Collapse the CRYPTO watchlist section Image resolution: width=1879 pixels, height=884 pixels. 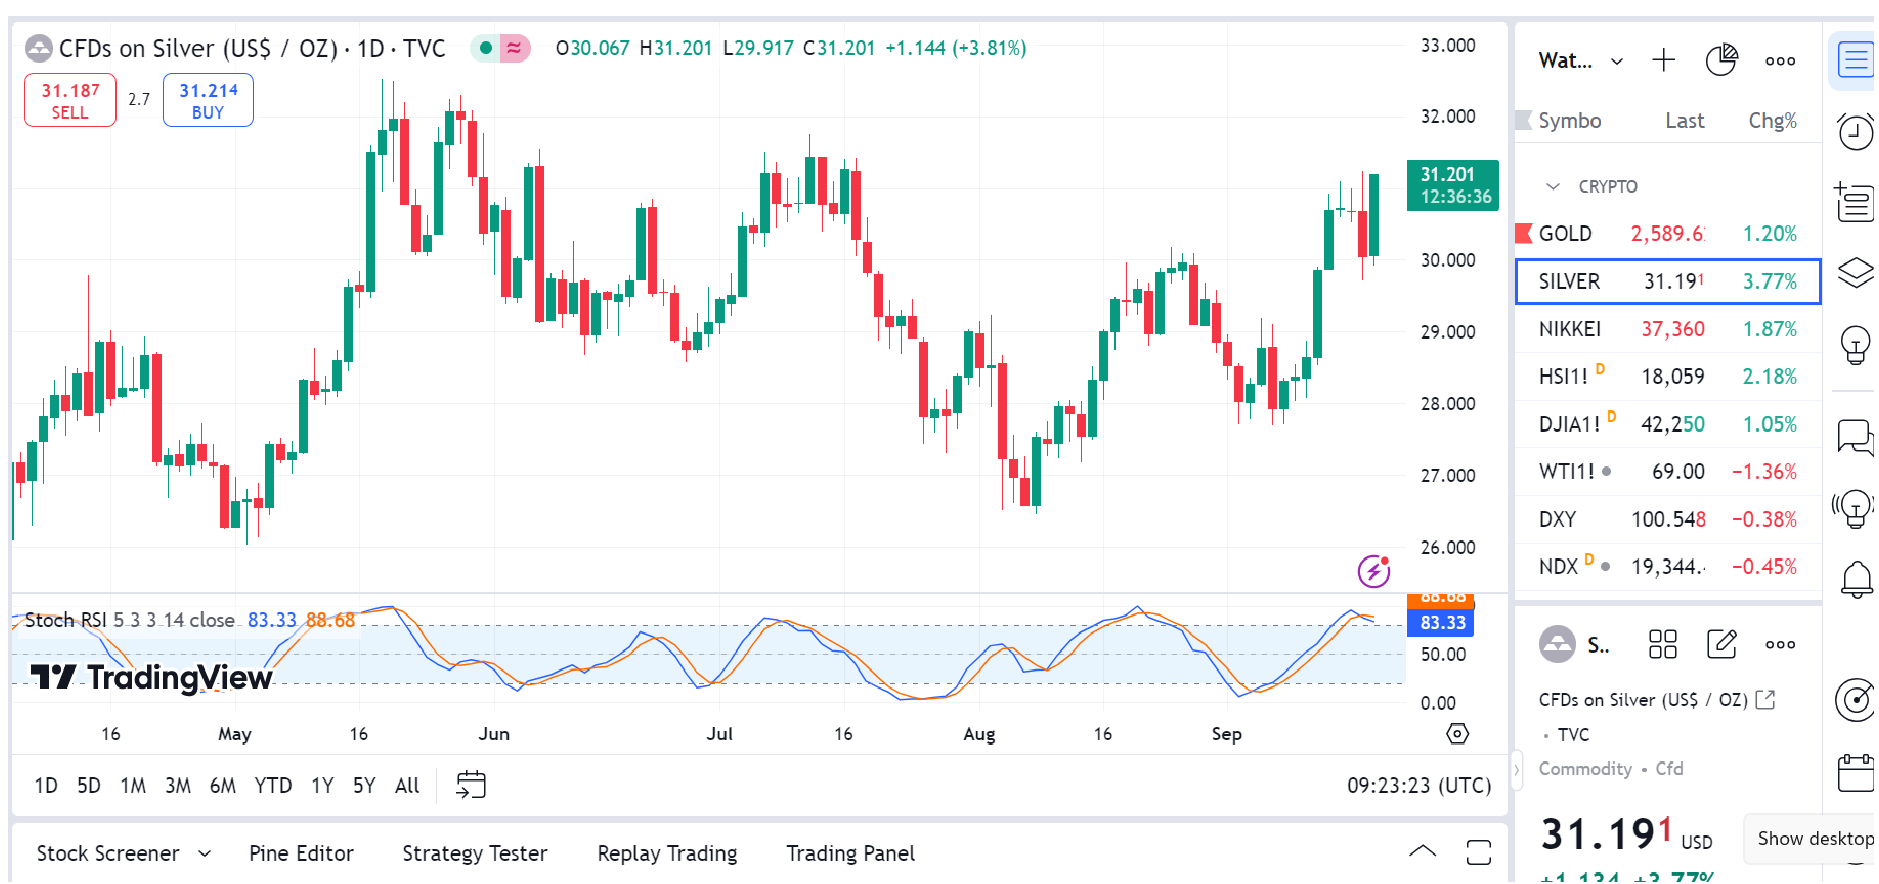coord(1553,187)
